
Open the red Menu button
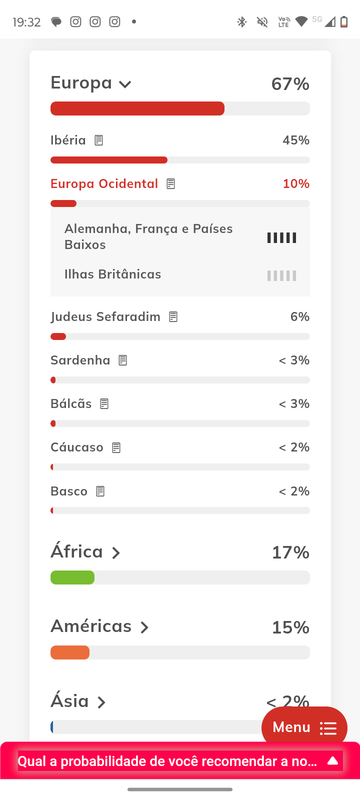click(x=304, y=728)
